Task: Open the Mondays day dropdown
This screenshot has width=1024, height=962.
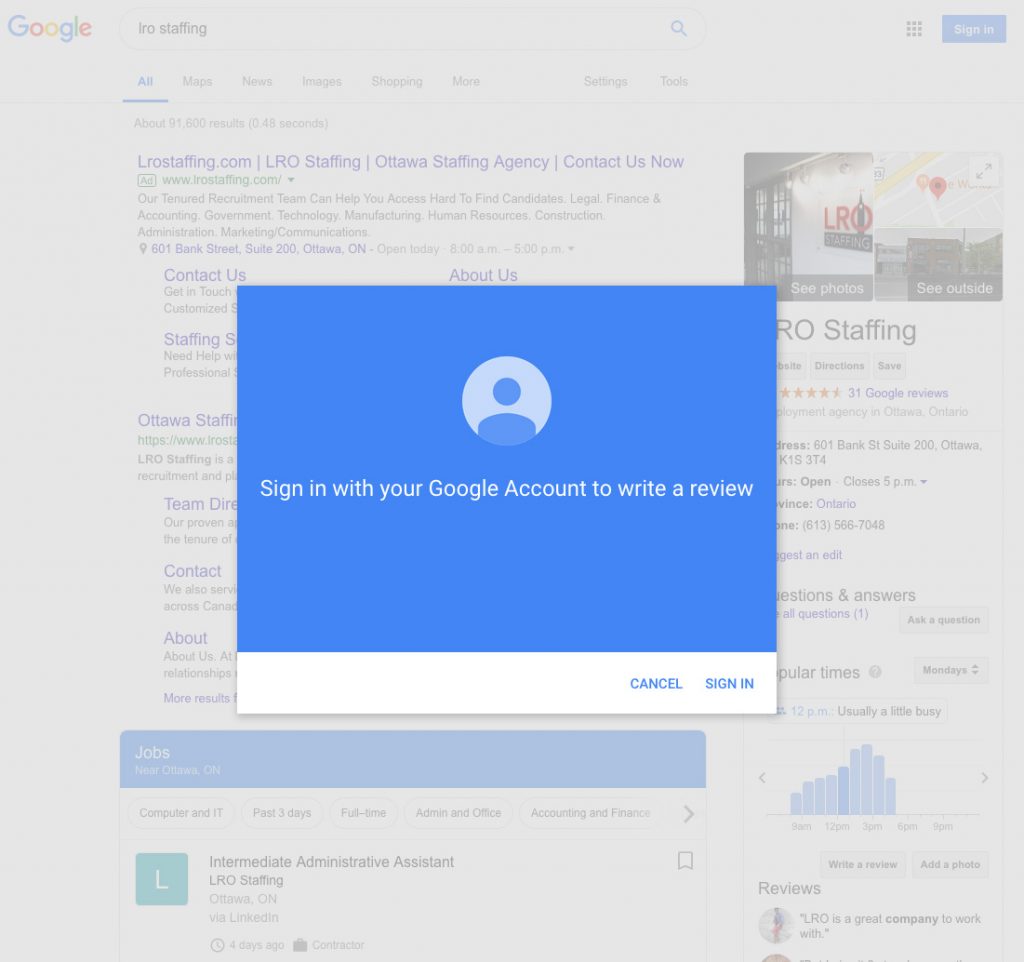Action: tap(950, 671)
